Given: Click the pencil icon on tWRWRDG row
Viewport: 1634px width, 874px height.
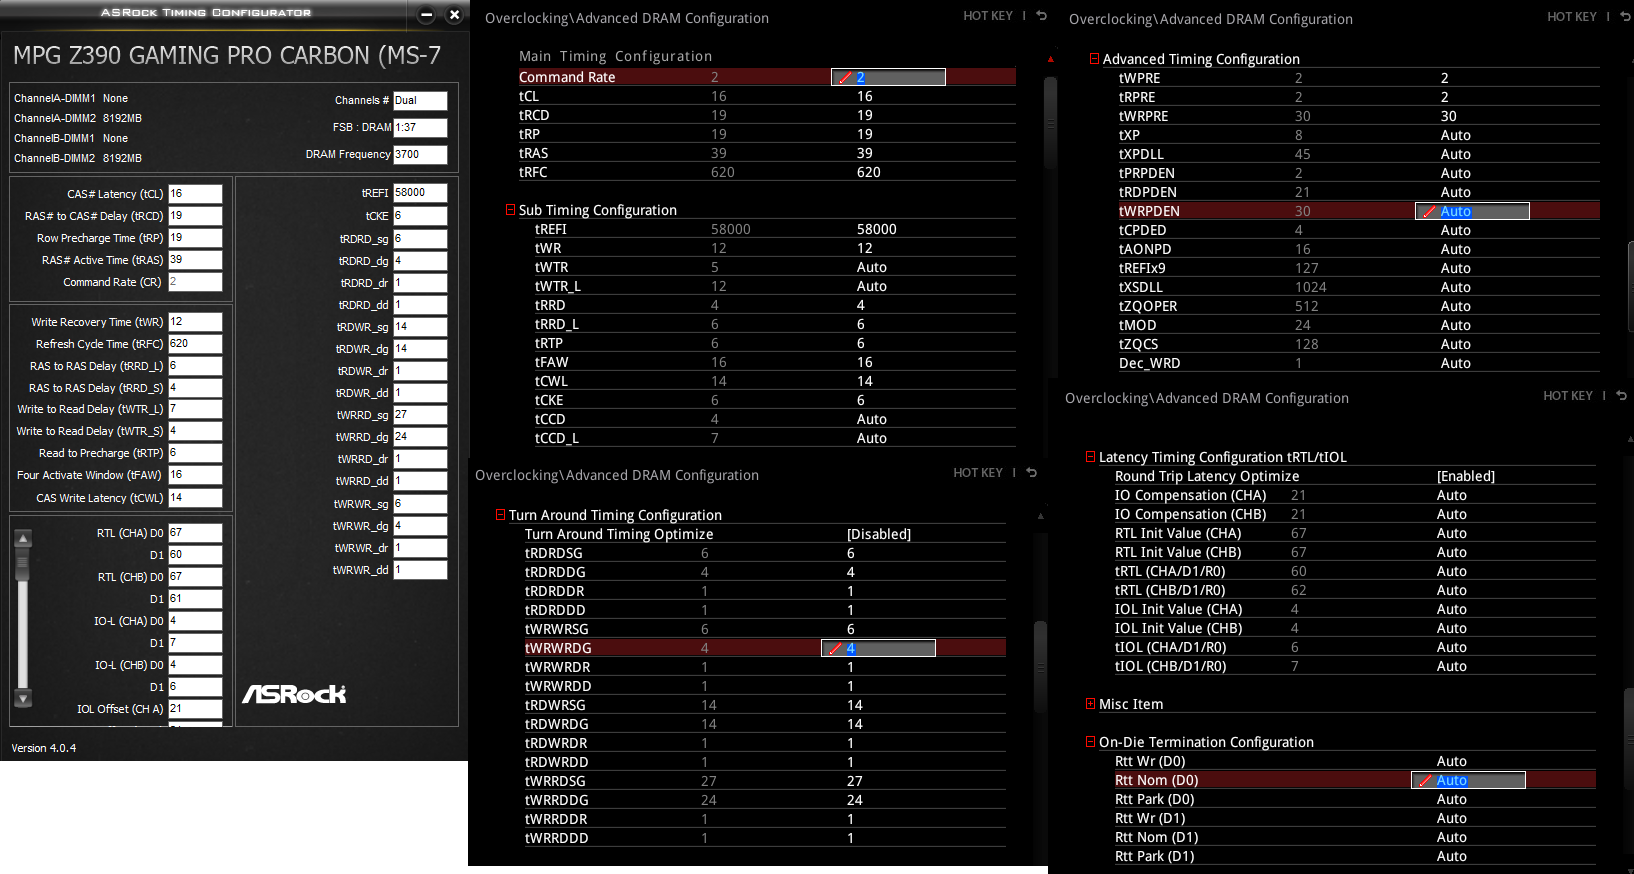Looking at the screenshot, I should click(x=835, y=648).
